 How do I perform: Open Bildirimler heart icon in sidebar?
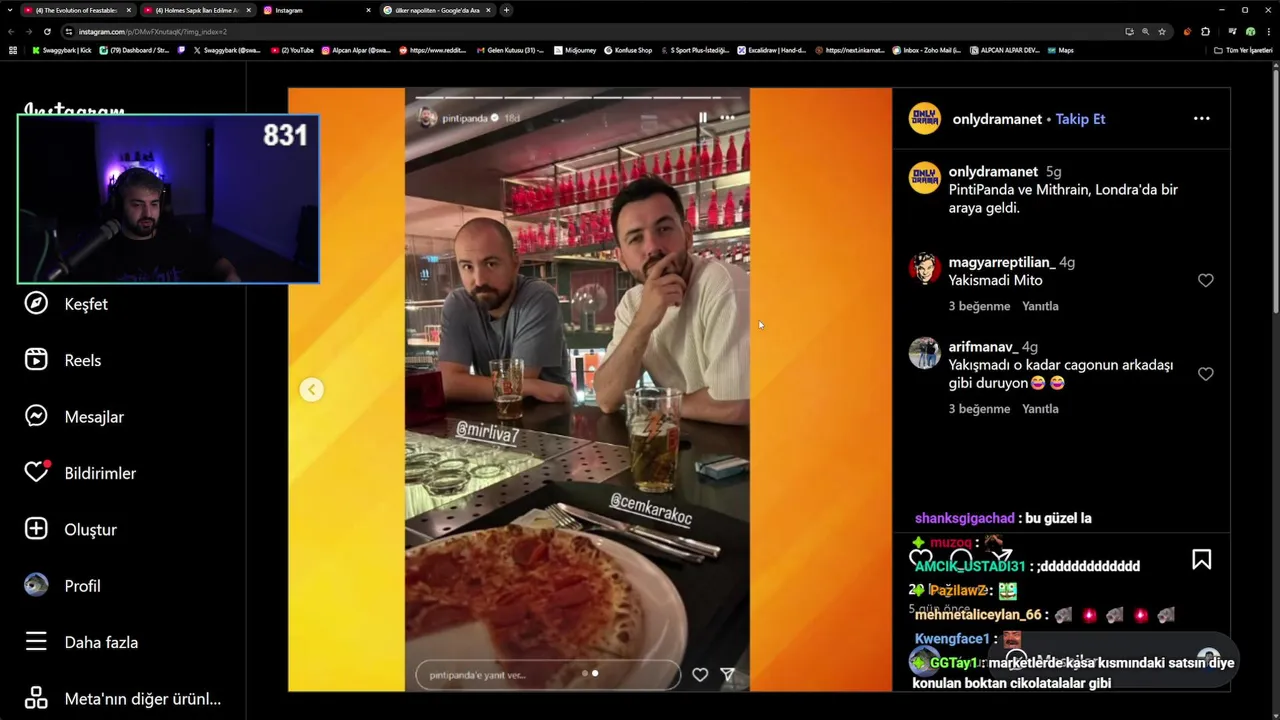coord(36,472)
